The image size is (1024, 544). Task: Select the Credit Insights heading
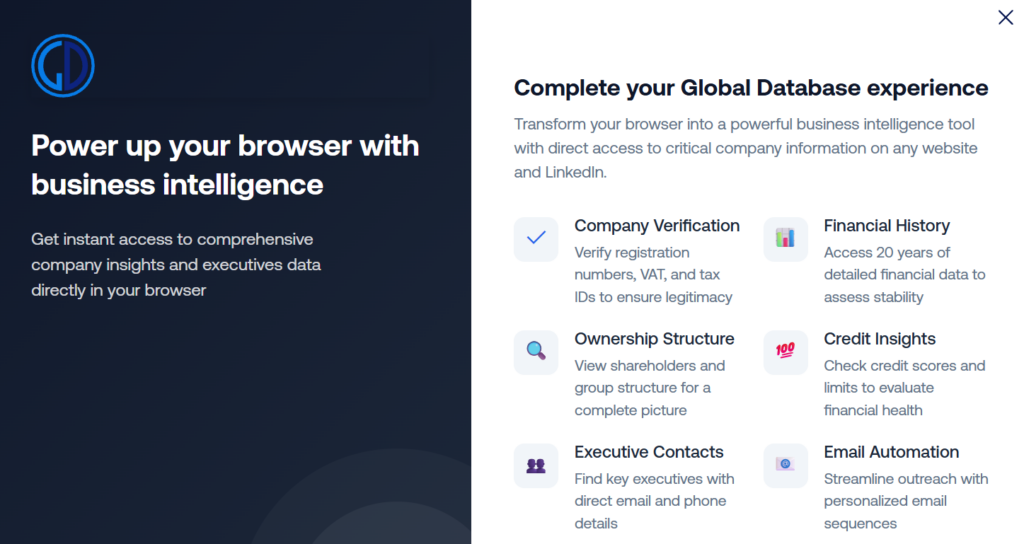click(x=880, y=339)
